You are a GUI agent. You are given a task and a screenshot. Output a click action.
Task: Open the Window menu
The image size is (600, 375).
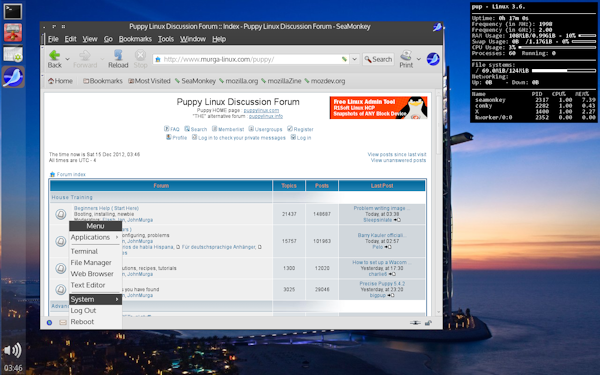pyautogui.click(x=193, y=39)
